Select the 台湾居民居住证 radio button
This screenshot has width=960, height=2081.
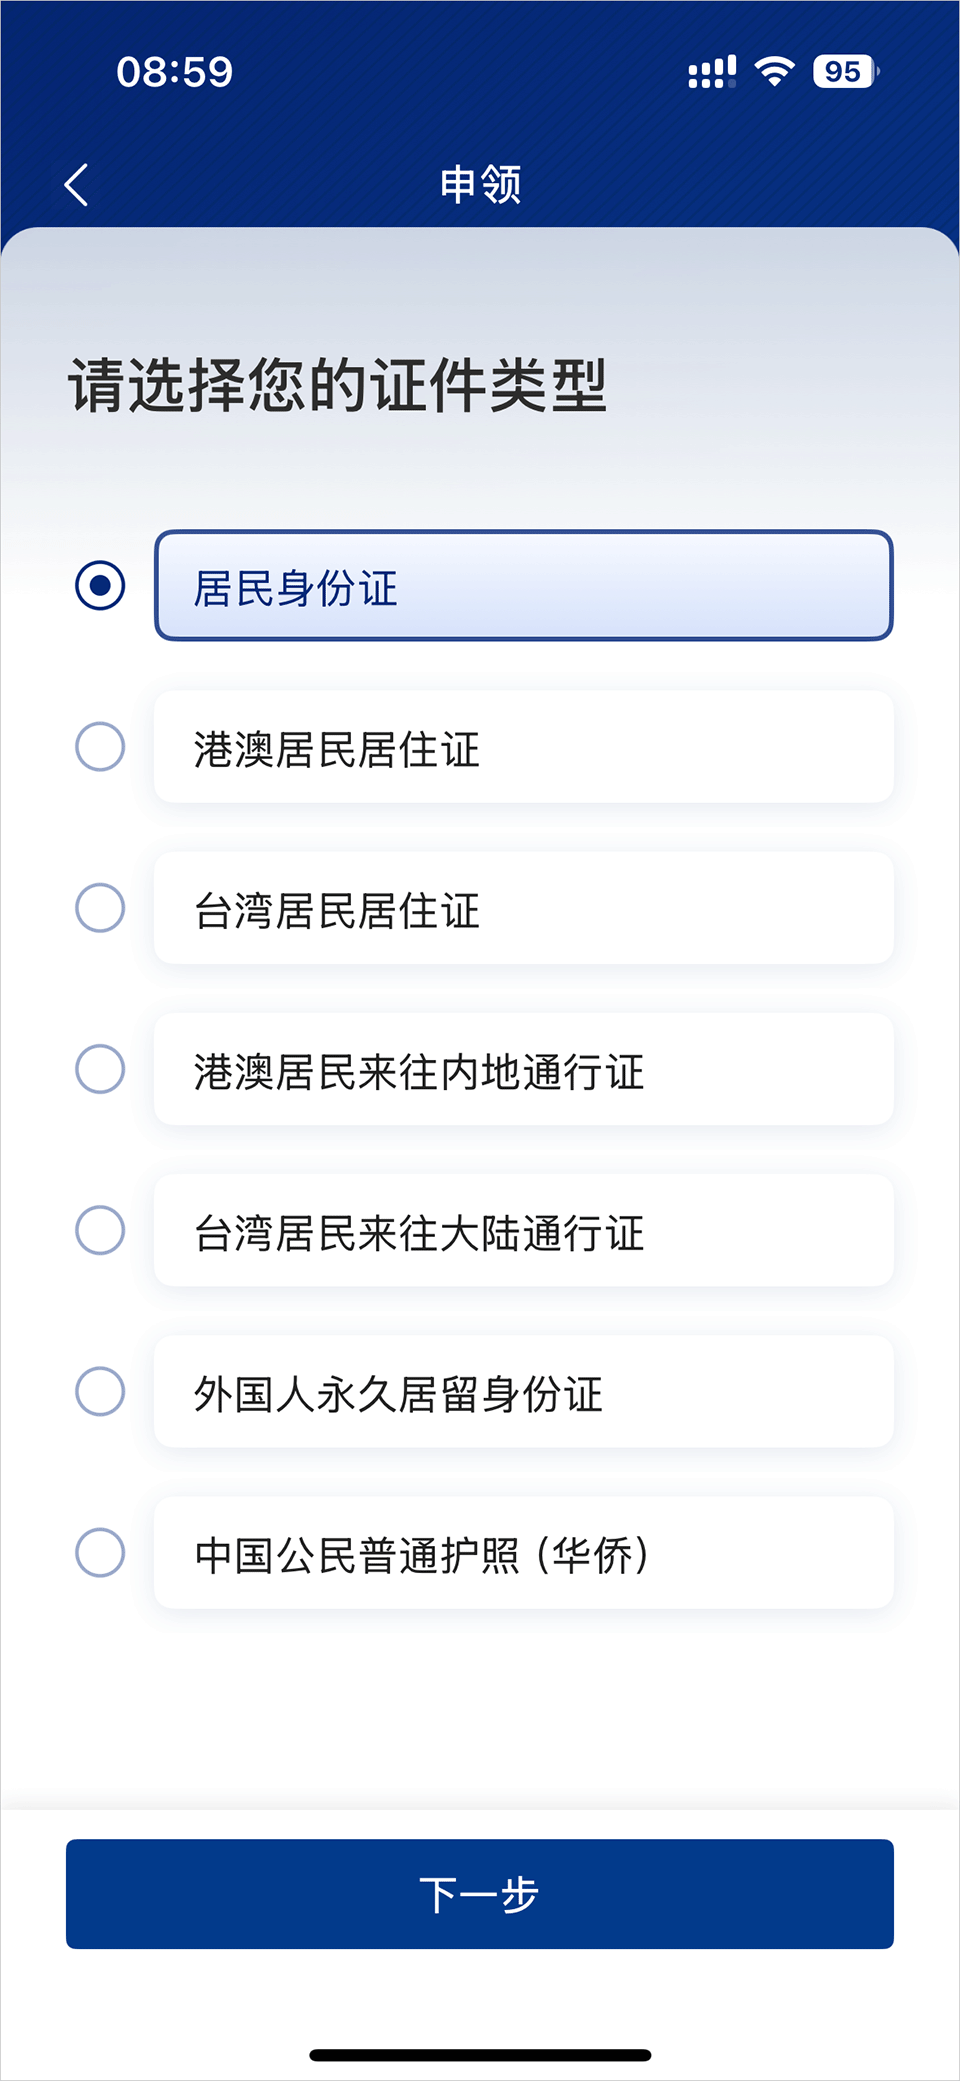pos(100,908)
